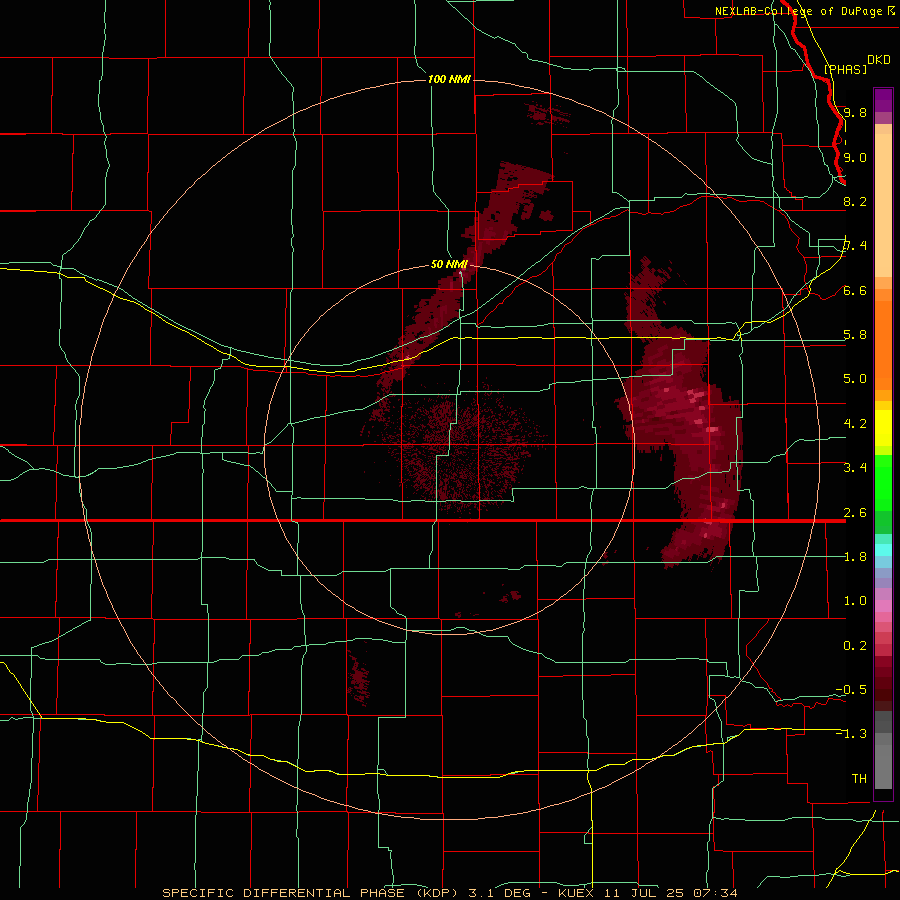Pick the gray section at the bottom of the color bar
Viewport: 900px width, 900px height.
pyautogui.click(x=883, y=751)
